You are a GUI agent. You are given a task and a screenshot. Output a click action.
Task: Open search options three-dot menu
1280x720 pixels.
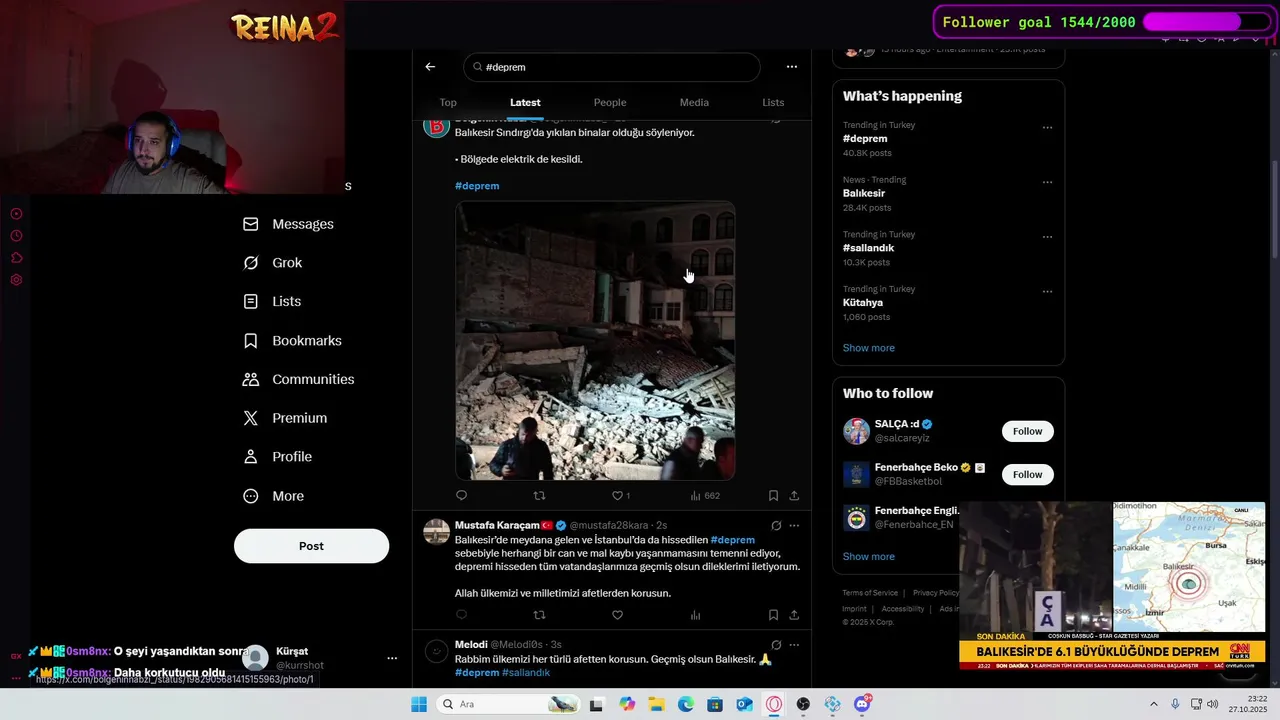coord(792,67)
